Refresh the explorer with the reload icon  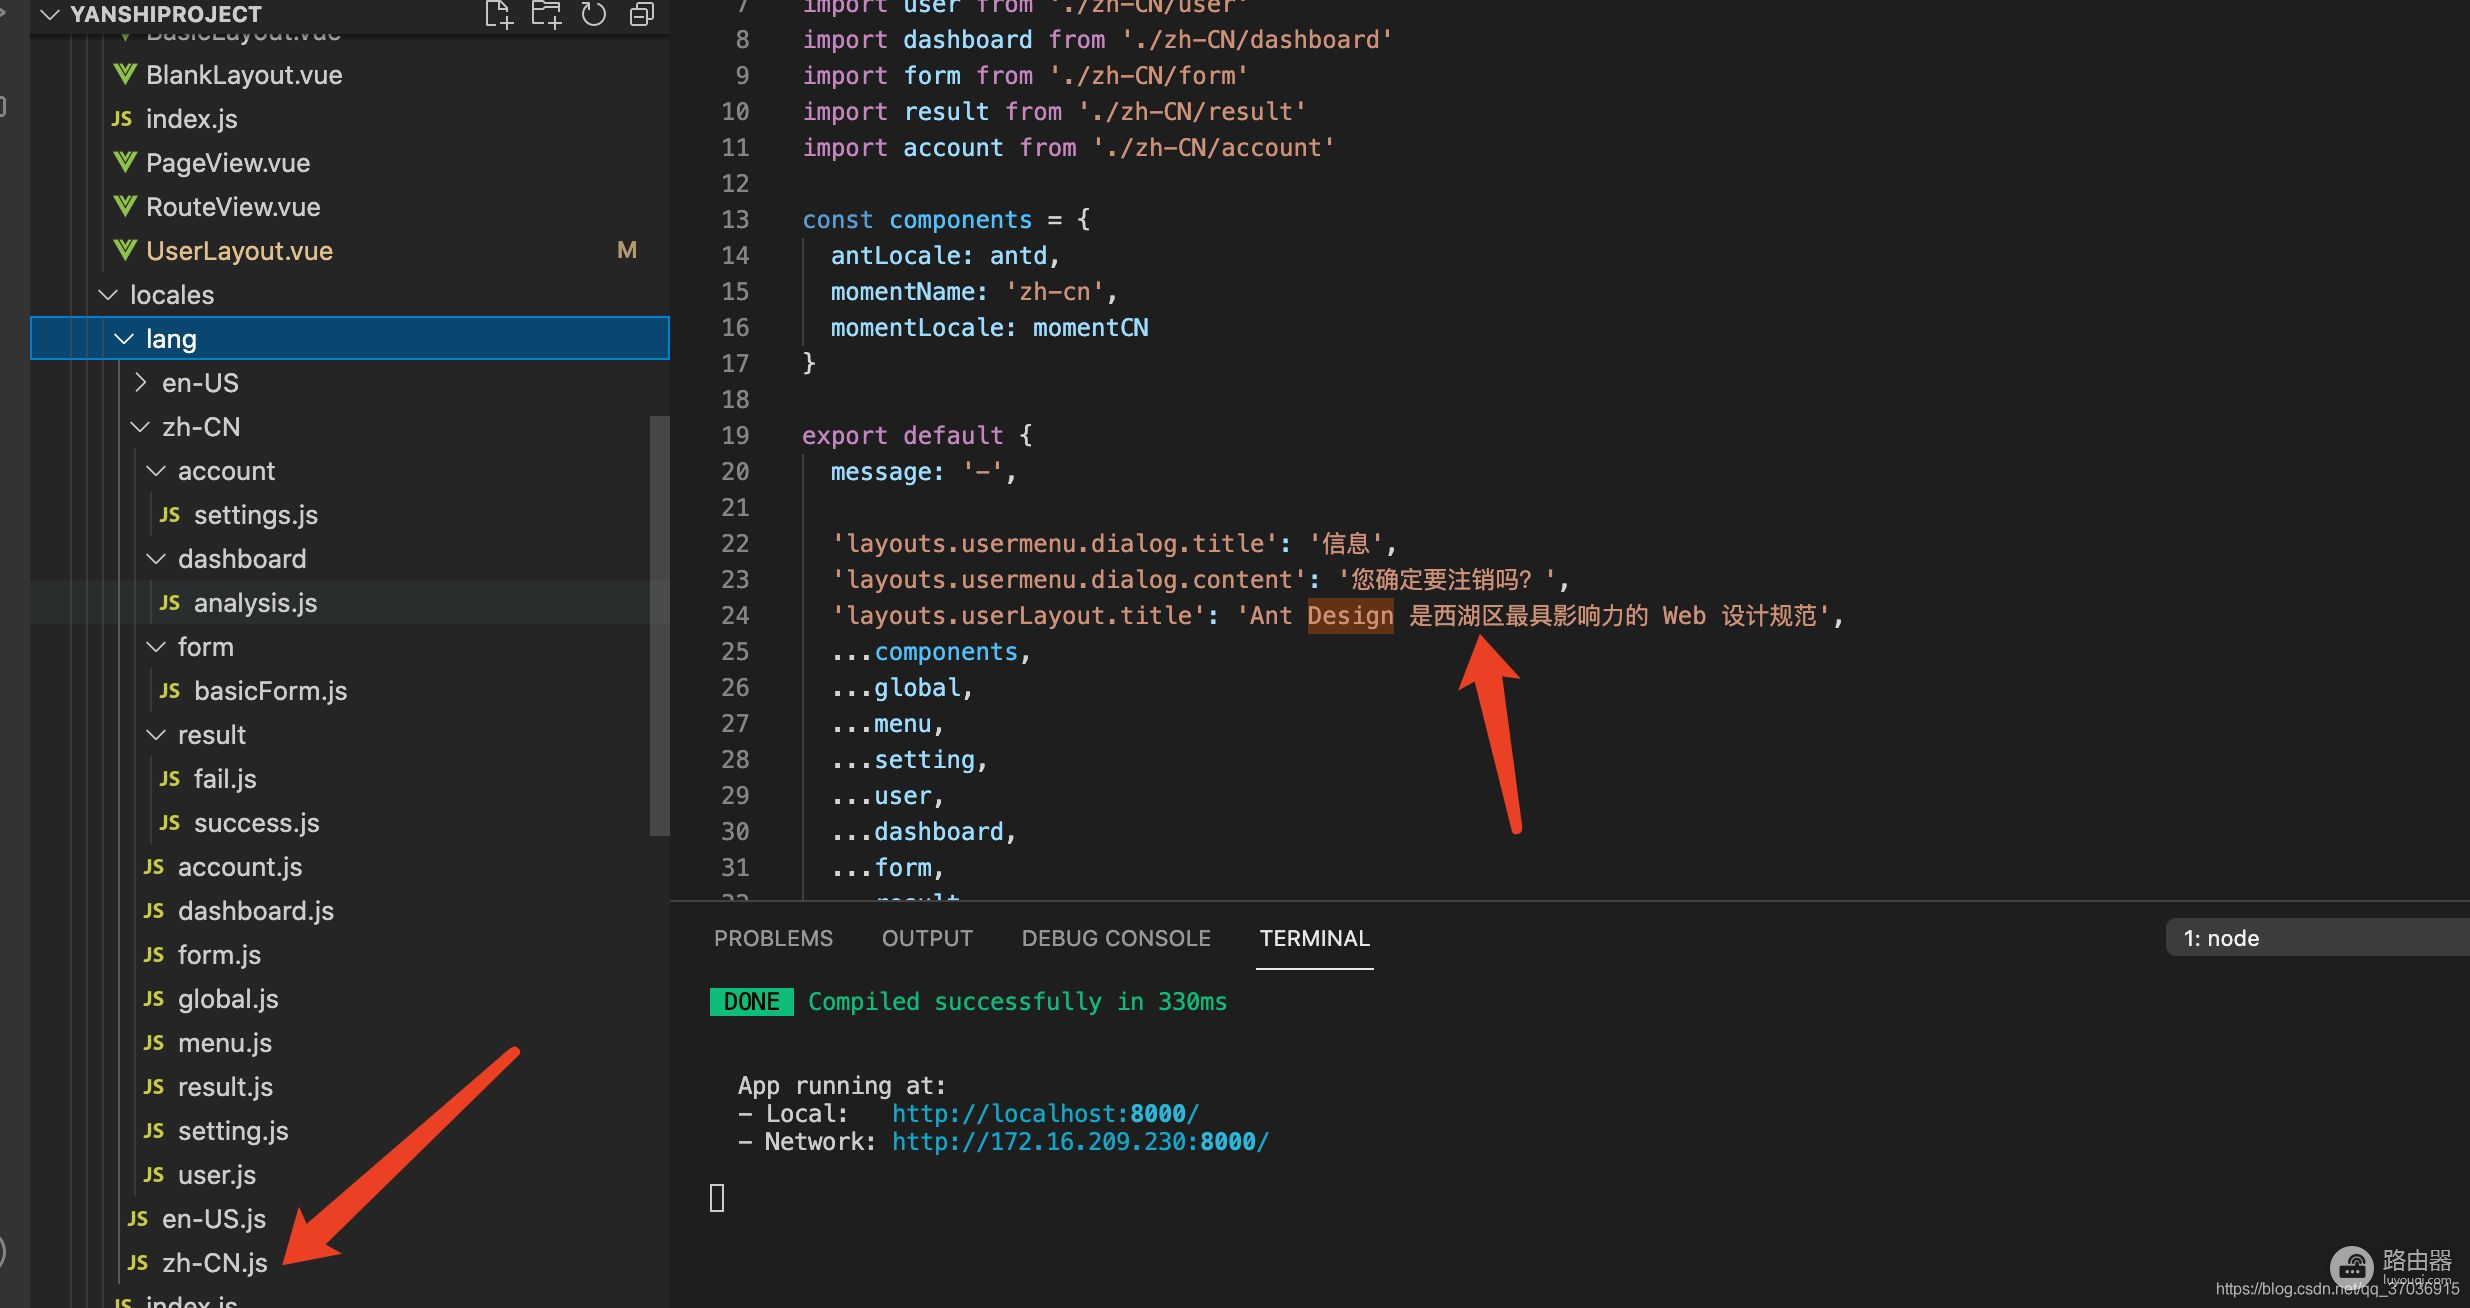pyautogui.click(x=594, y=14)
